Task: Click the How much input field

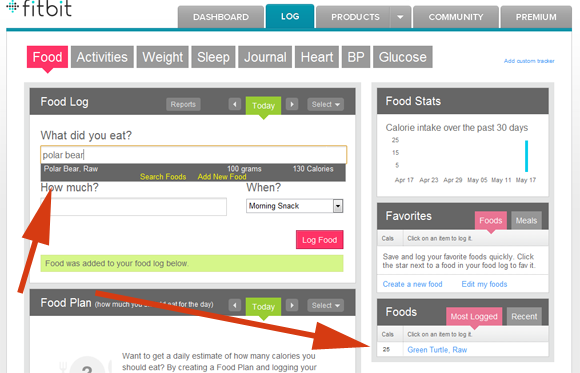Action: (x=134, y=206)
